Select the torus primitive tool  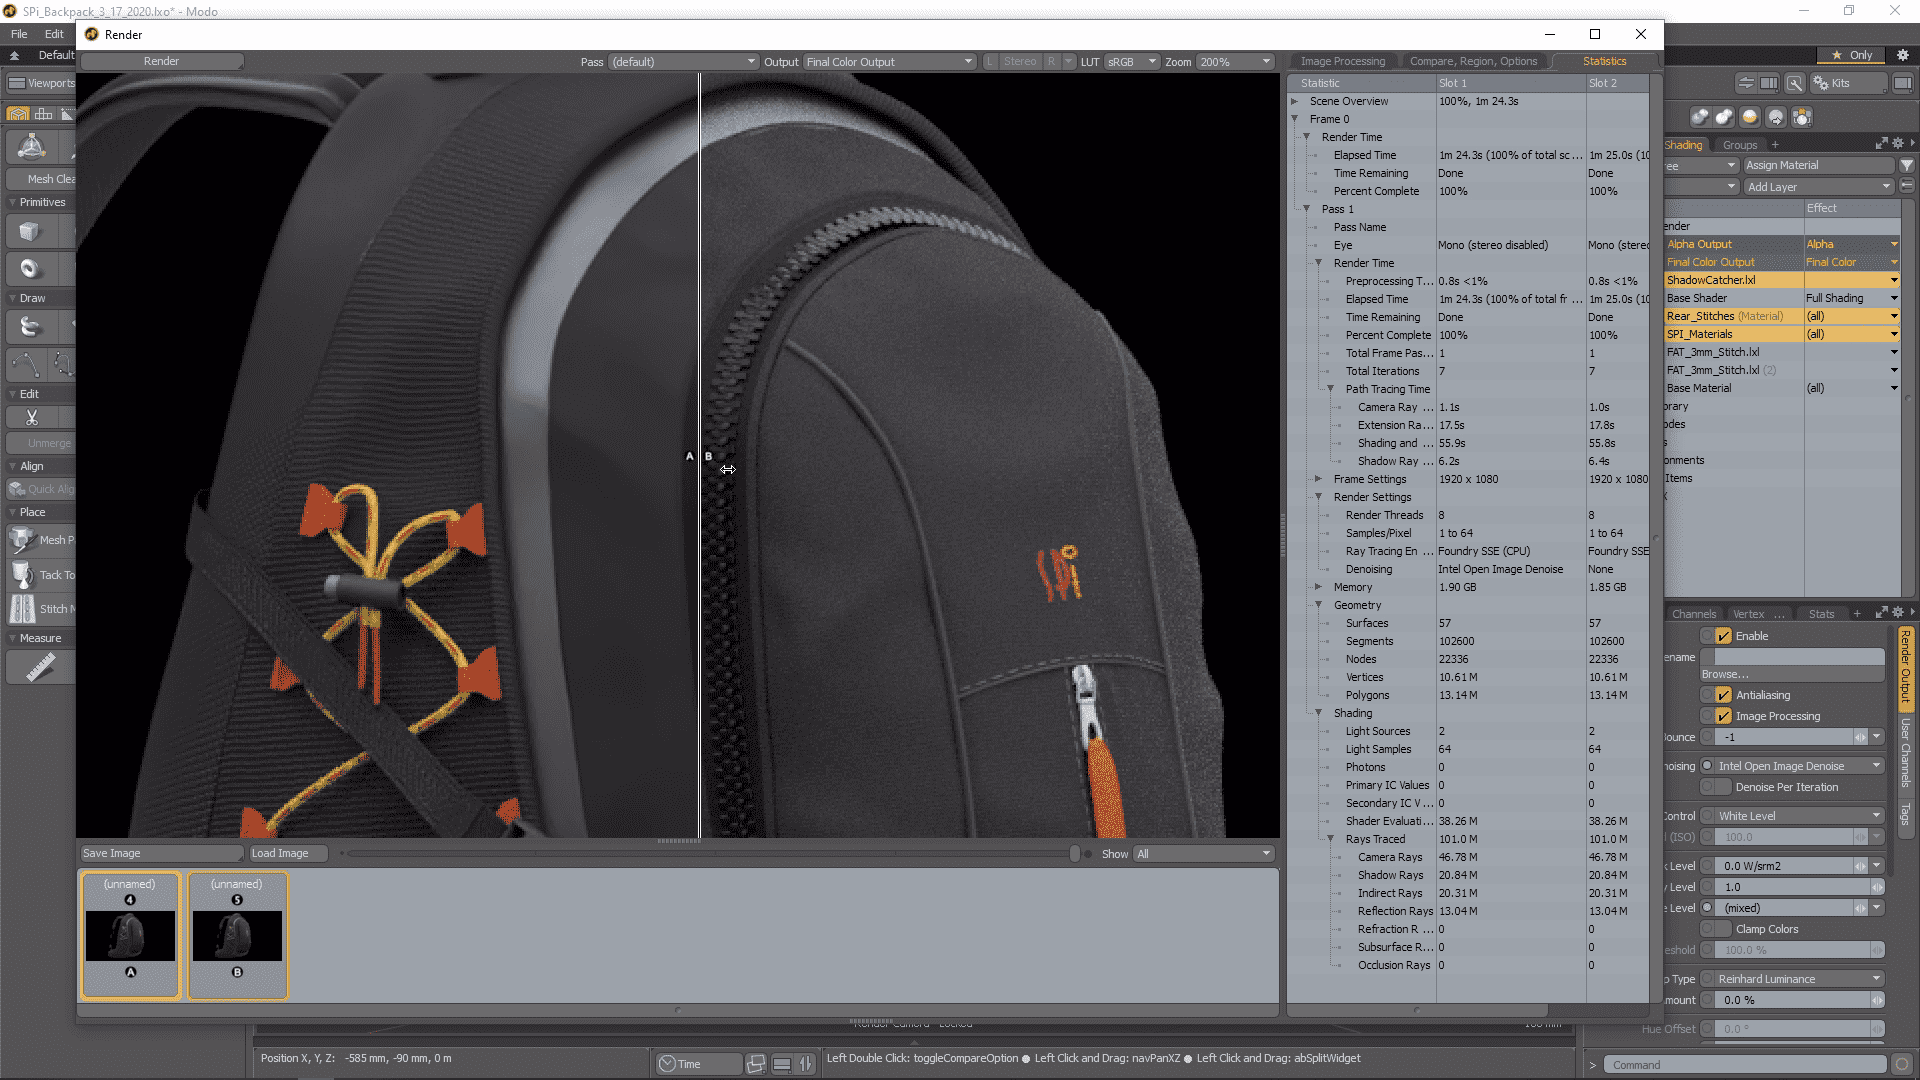(29, 268)
